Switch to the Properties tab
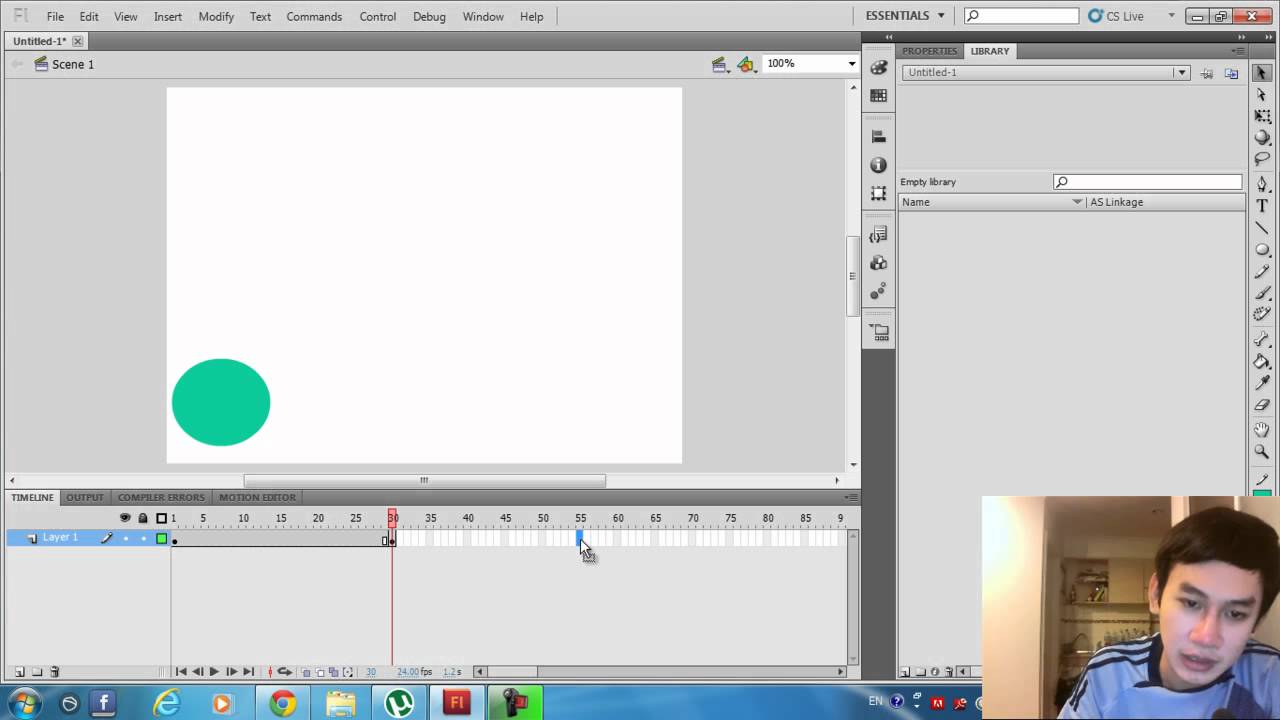This screenshot has width=1280, height=720. (929, 51)
